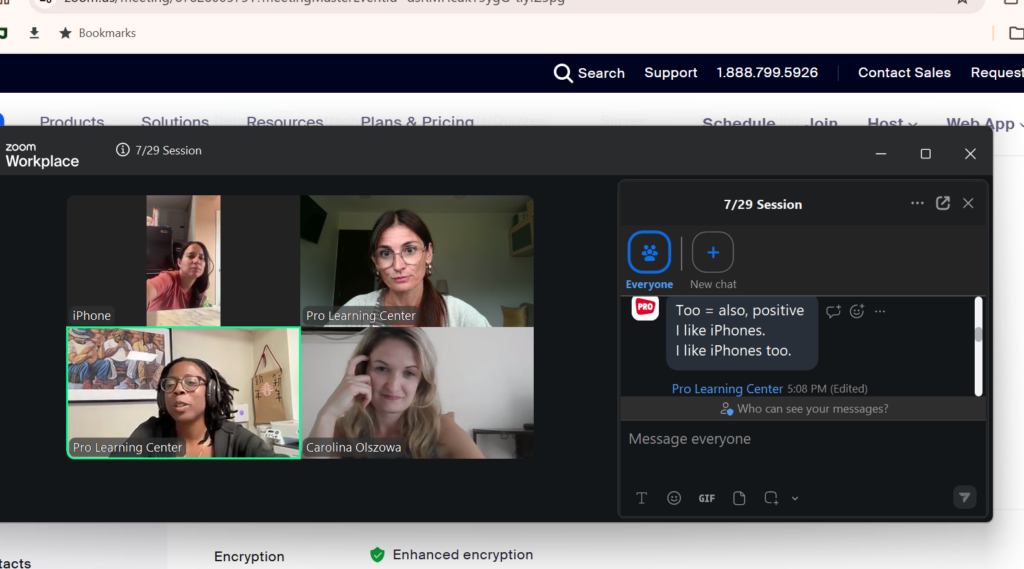
Task: Add a reaction to the chat message
Action: (x=857, y=312)
